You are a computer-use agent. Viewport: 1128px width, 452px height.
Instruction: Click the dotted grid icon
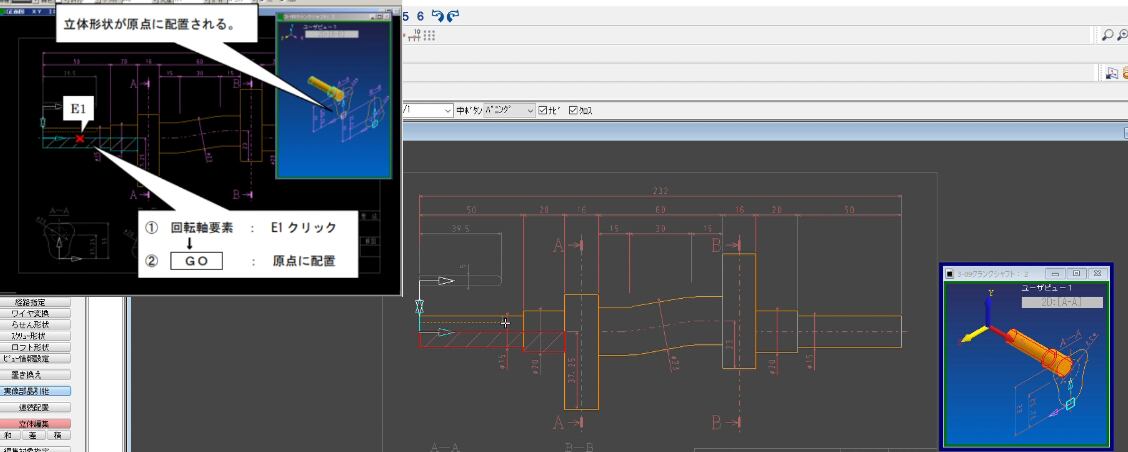tap(430, 35)
